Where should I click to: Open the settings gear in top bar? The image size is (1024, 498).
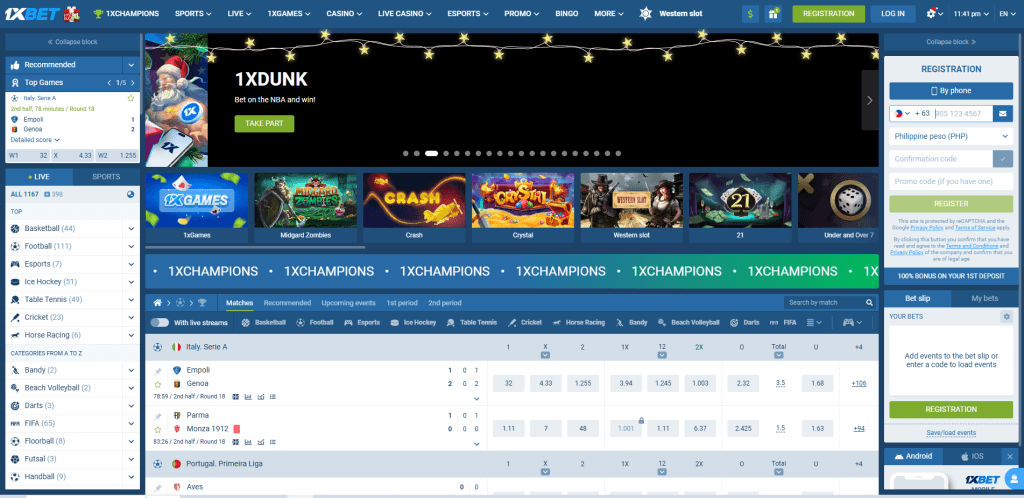coord(931,13)
